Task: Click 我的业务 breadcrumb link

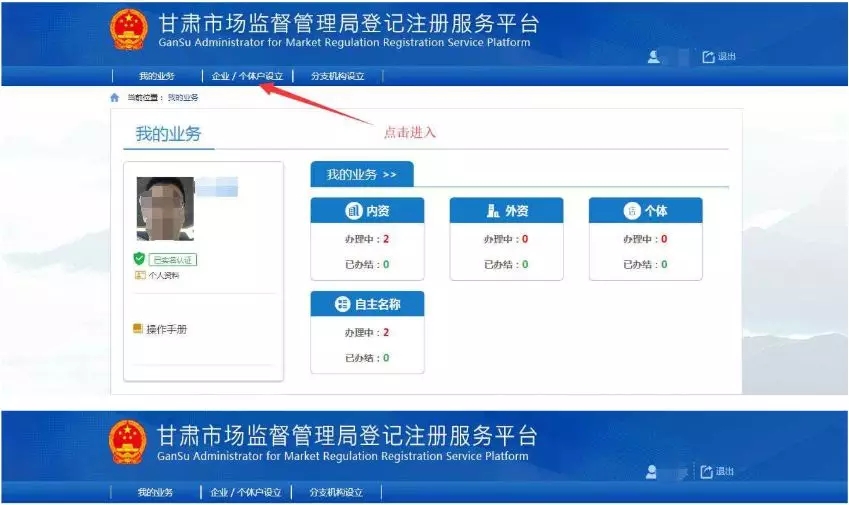Action: pos(183,97)
